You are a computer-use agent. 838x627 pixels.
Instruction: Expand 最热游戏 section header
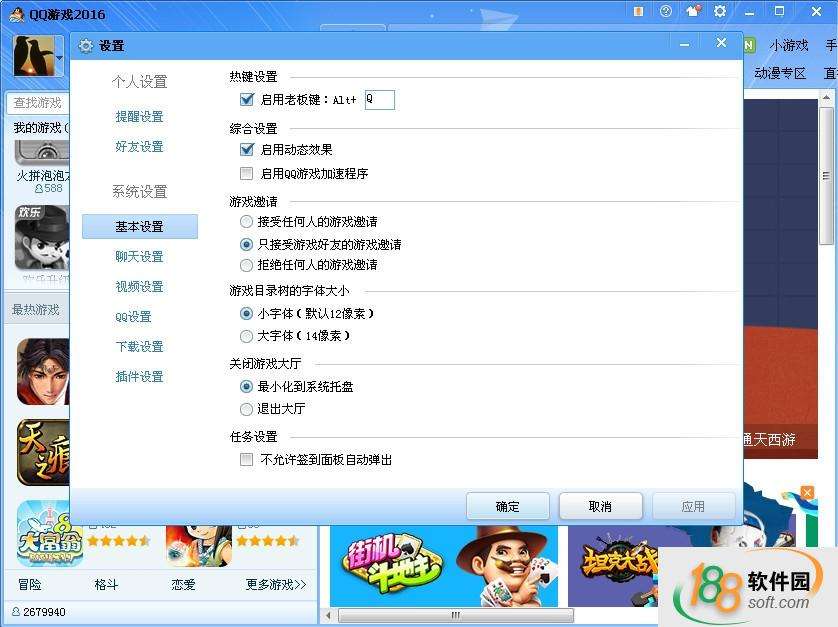[x=37, y=309]
